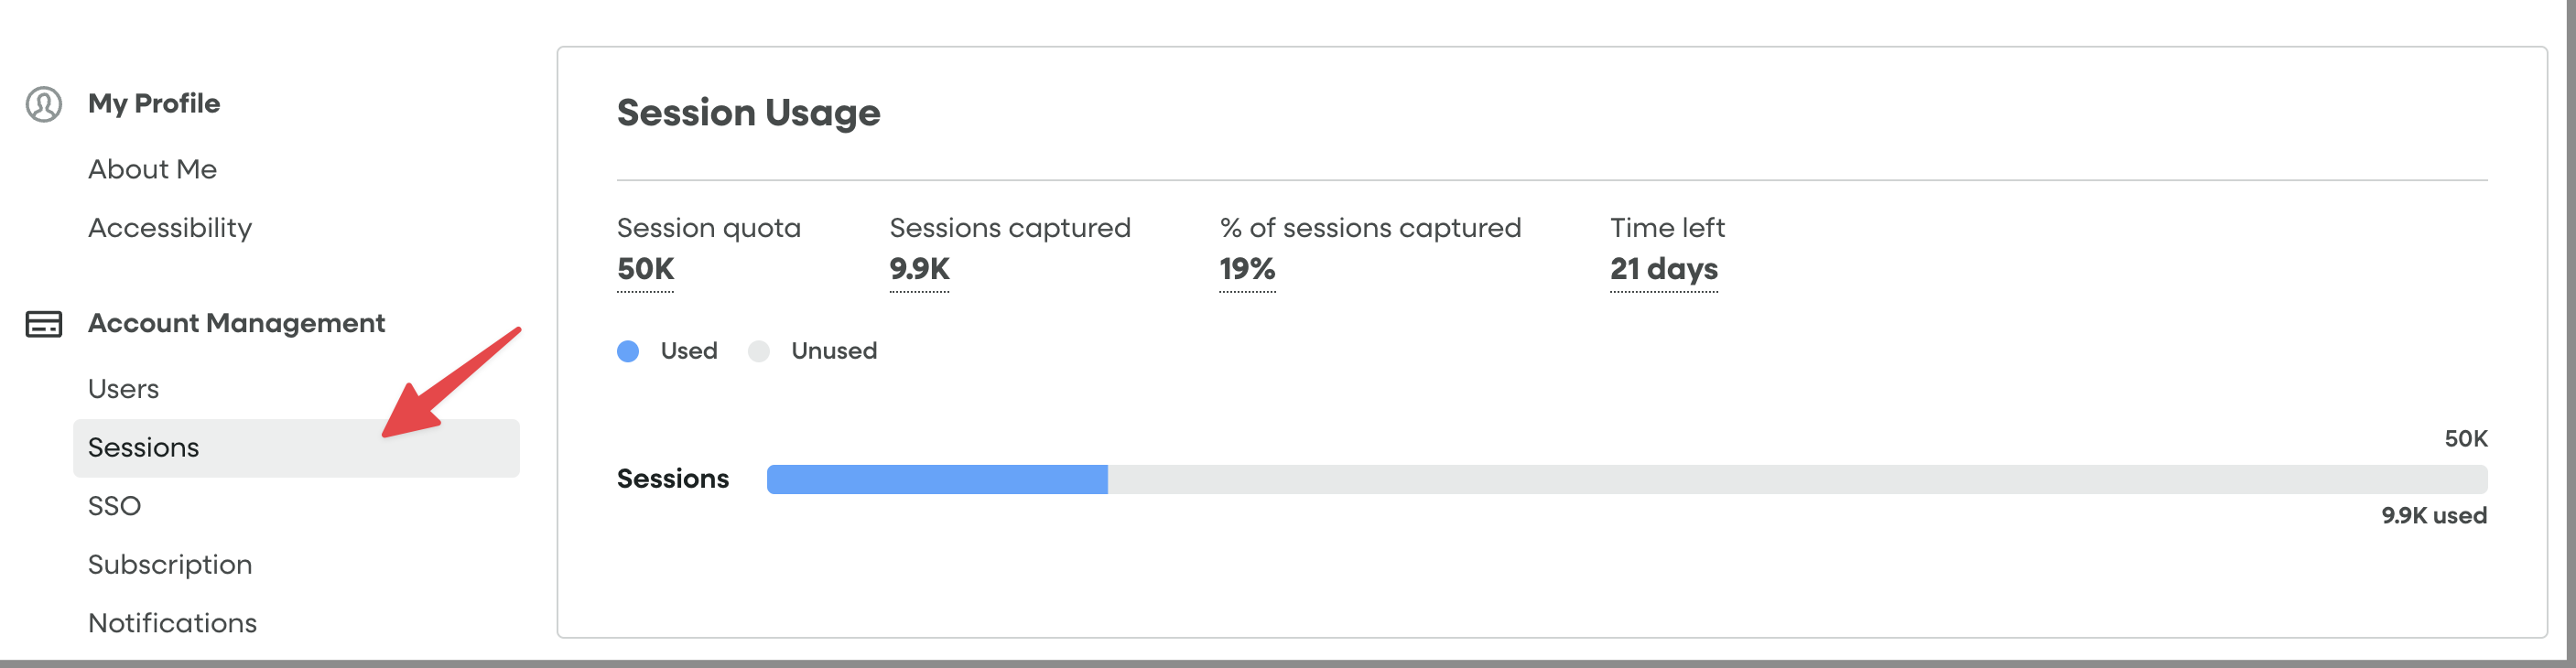Click the 19% of sessions captured value
Image resolution: width=2576 pixels, height=668 pixels.
point(1246,269)
